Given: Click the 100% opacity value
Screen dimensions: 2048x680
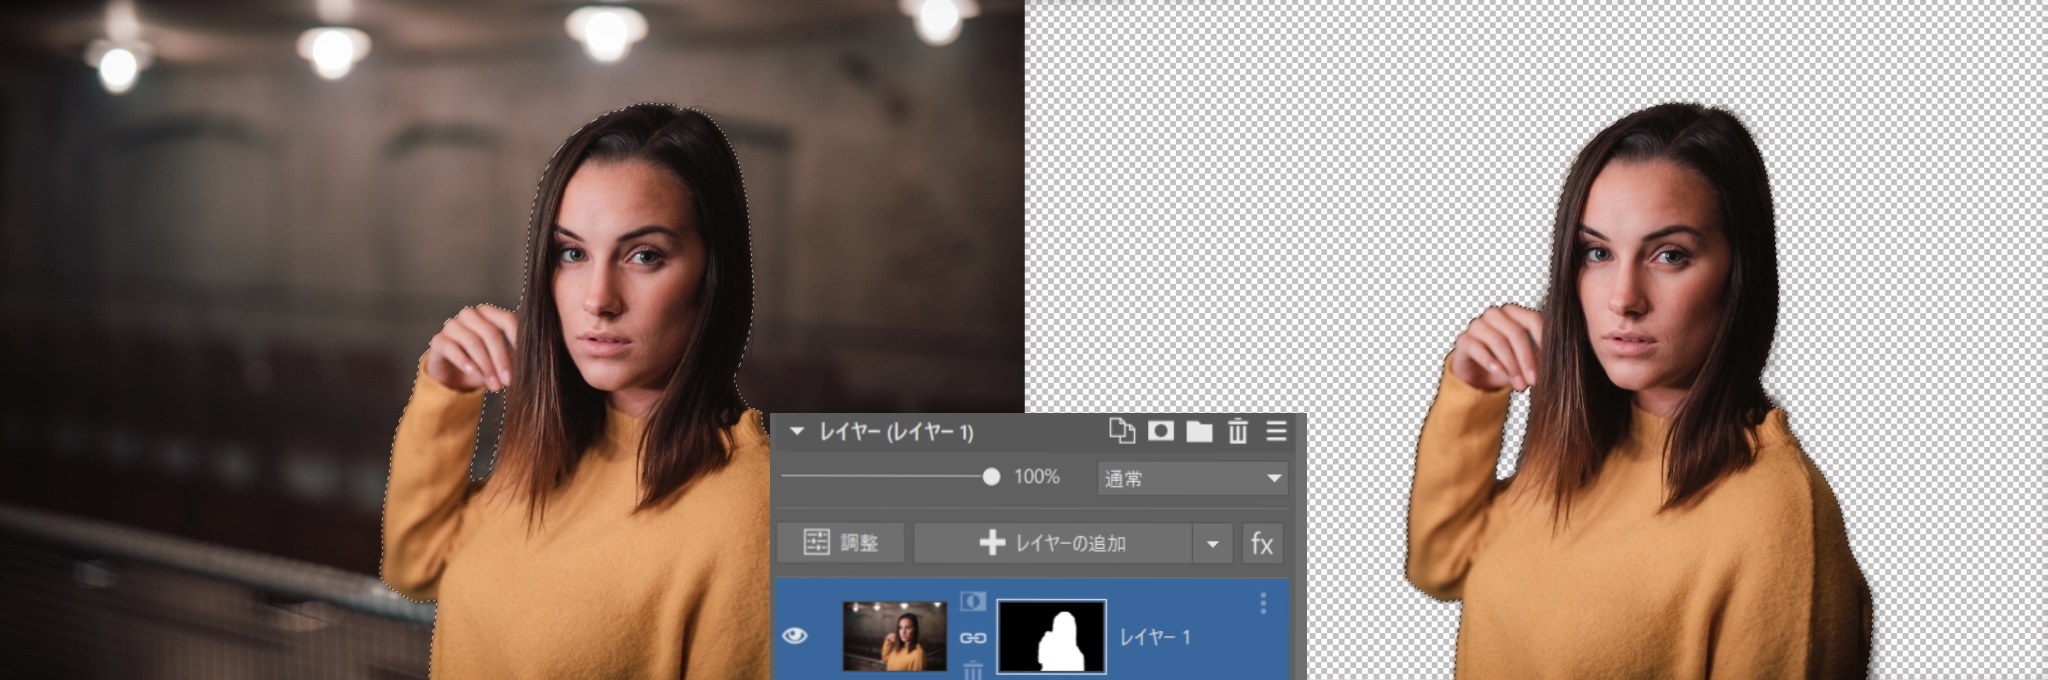Looking at the screenshot, I should click(1036, 477).
